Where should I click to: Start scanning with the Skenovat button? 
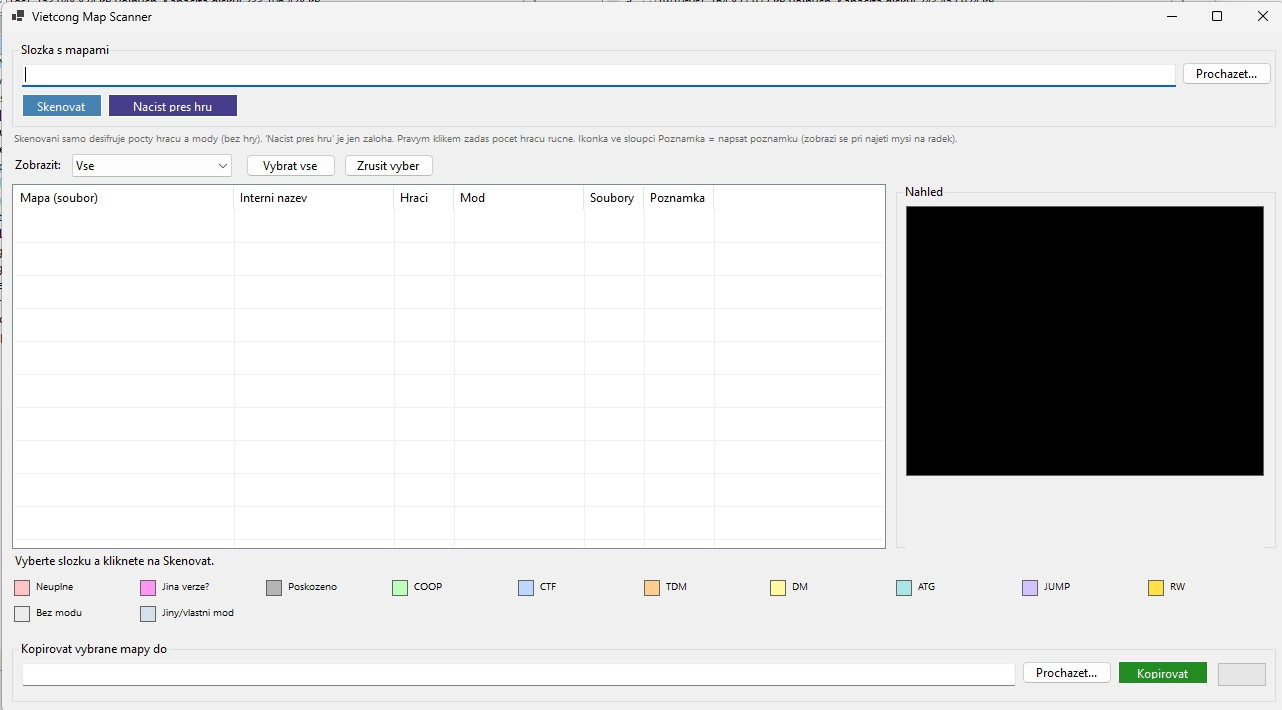pyautogui.click(x=62, y=106)
